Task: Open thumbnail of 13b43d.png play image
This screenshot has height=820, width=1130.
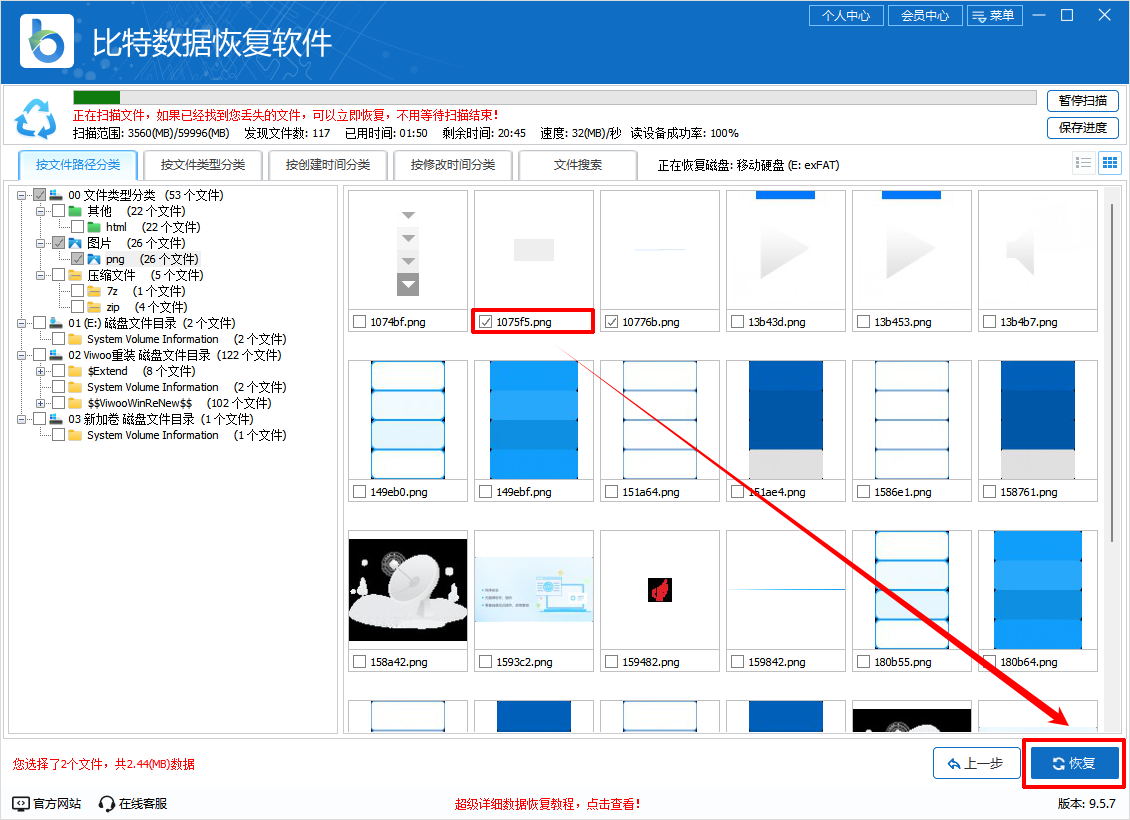Action: click(x=786, y=250)
